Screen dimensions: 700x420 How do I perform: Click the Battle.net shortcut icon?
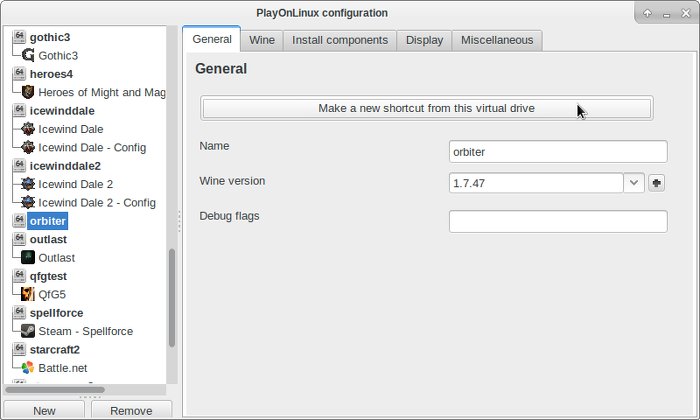click(x=28, y=368)
